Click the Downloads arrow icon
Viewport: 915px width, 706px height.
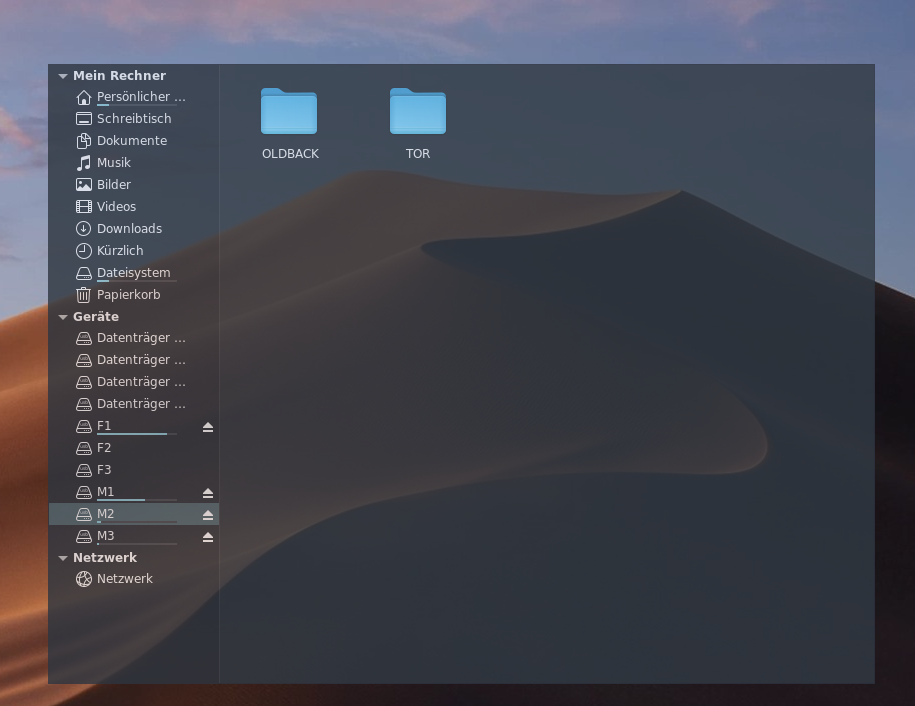83,229
